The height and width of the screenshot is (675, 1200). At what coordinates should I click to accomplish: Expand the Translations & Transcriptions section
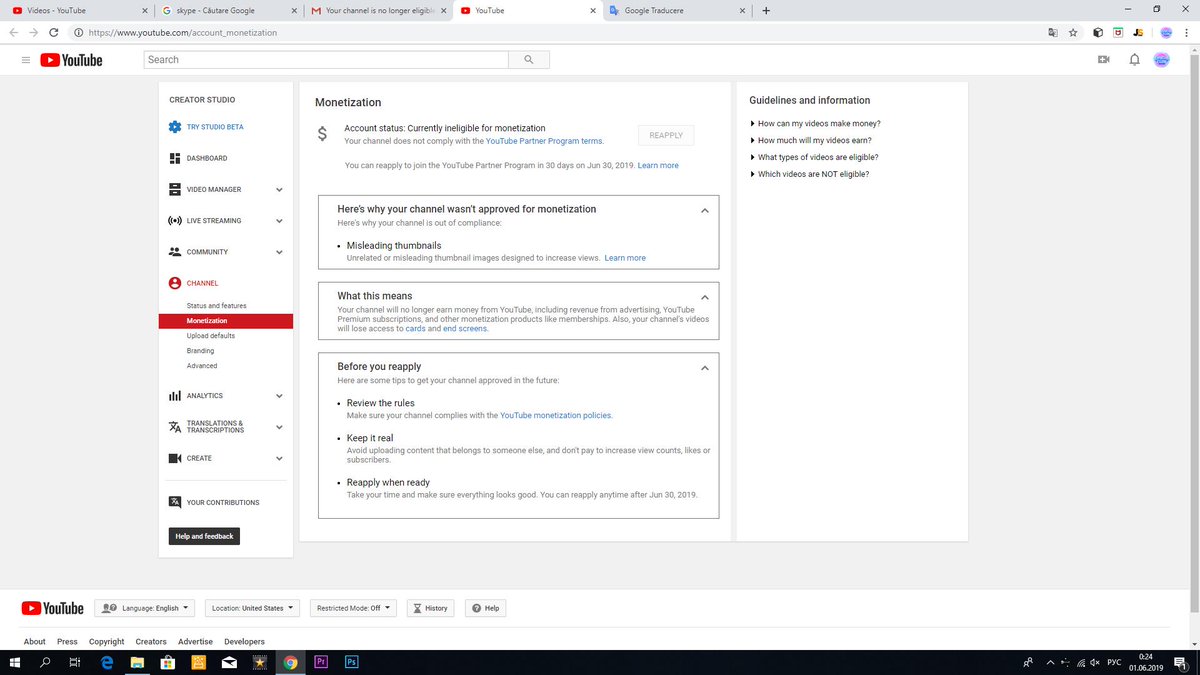279,427
